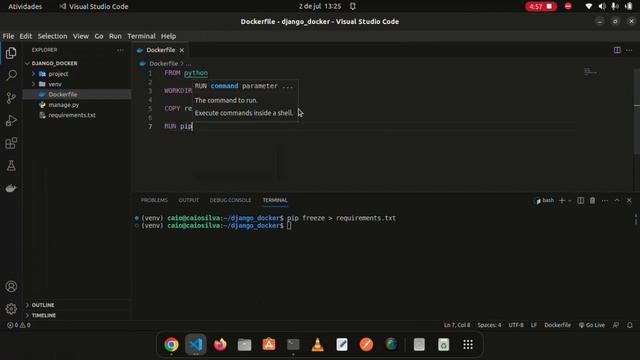
Task: Open the View menu
Action: 81,36
